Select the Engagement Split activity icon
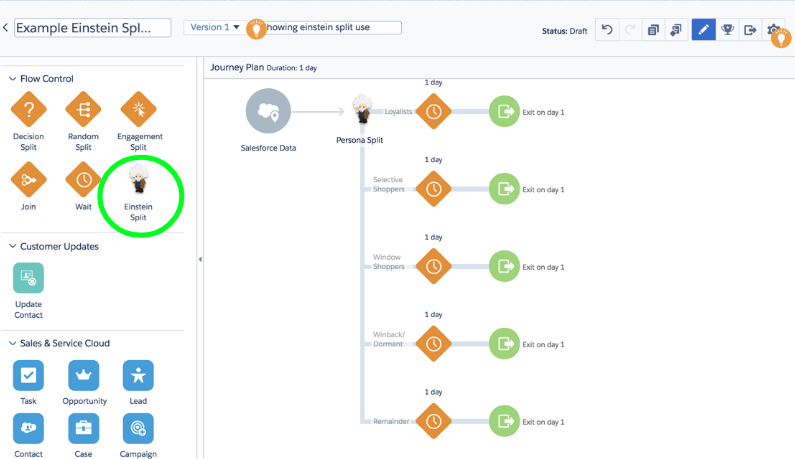Viewport: 795px width, 459px height. [x=138, y=109]
